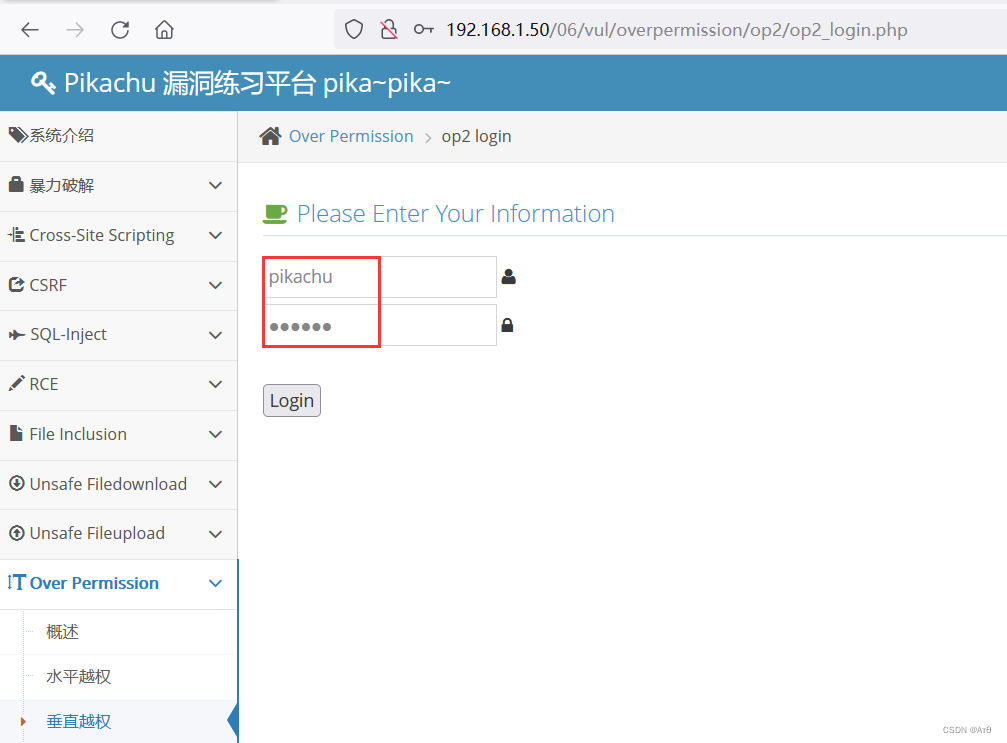Open the 水平越权 submenu item
Image resolution: width=1007 pixels, height=743 pixels.
pyautogui.click(x=78, y=676)
